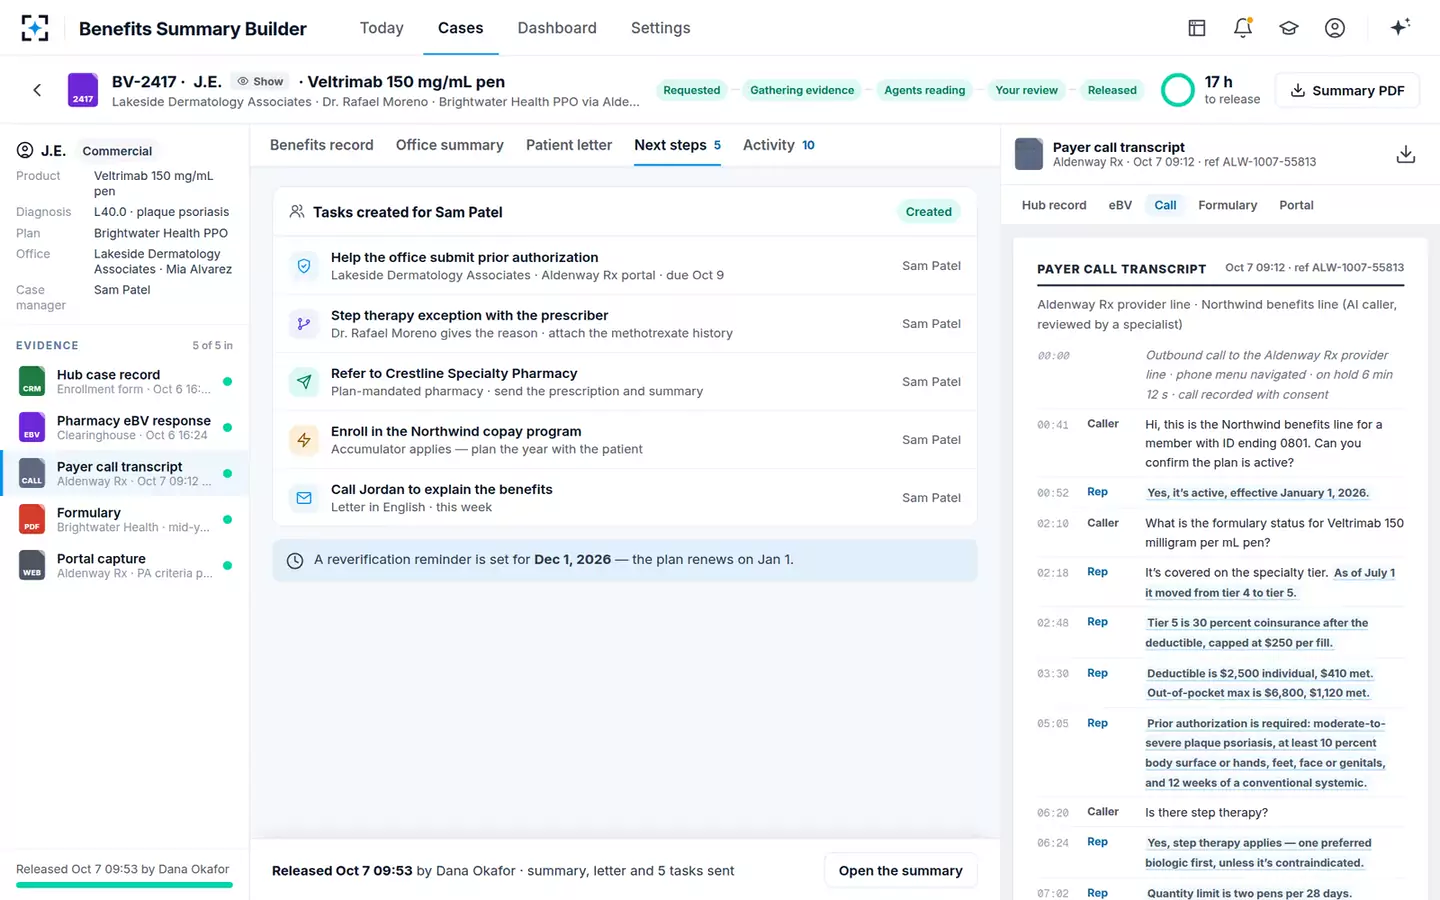The height and width of the screenshot is (900, 1440).
Task: Open Help the office submit prior authorization
Action: (625, 266)
